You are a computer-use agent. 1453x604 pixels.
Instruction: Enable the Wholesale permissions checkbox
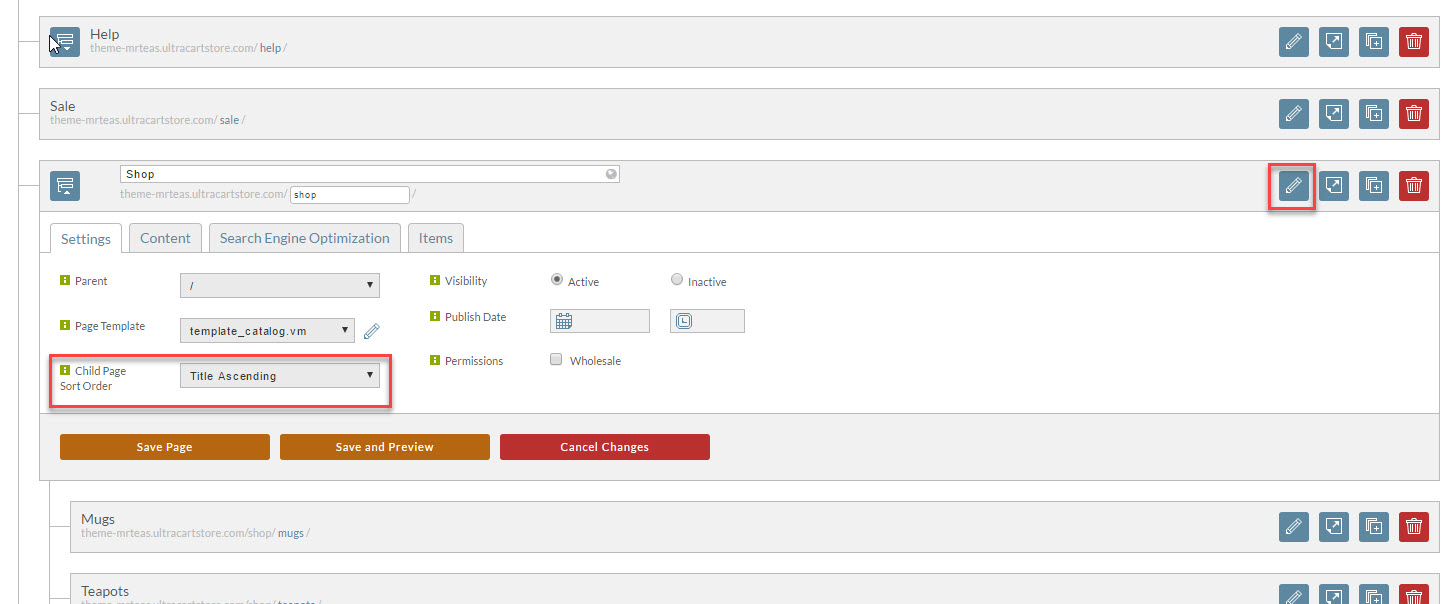click(x=556, y=360)
